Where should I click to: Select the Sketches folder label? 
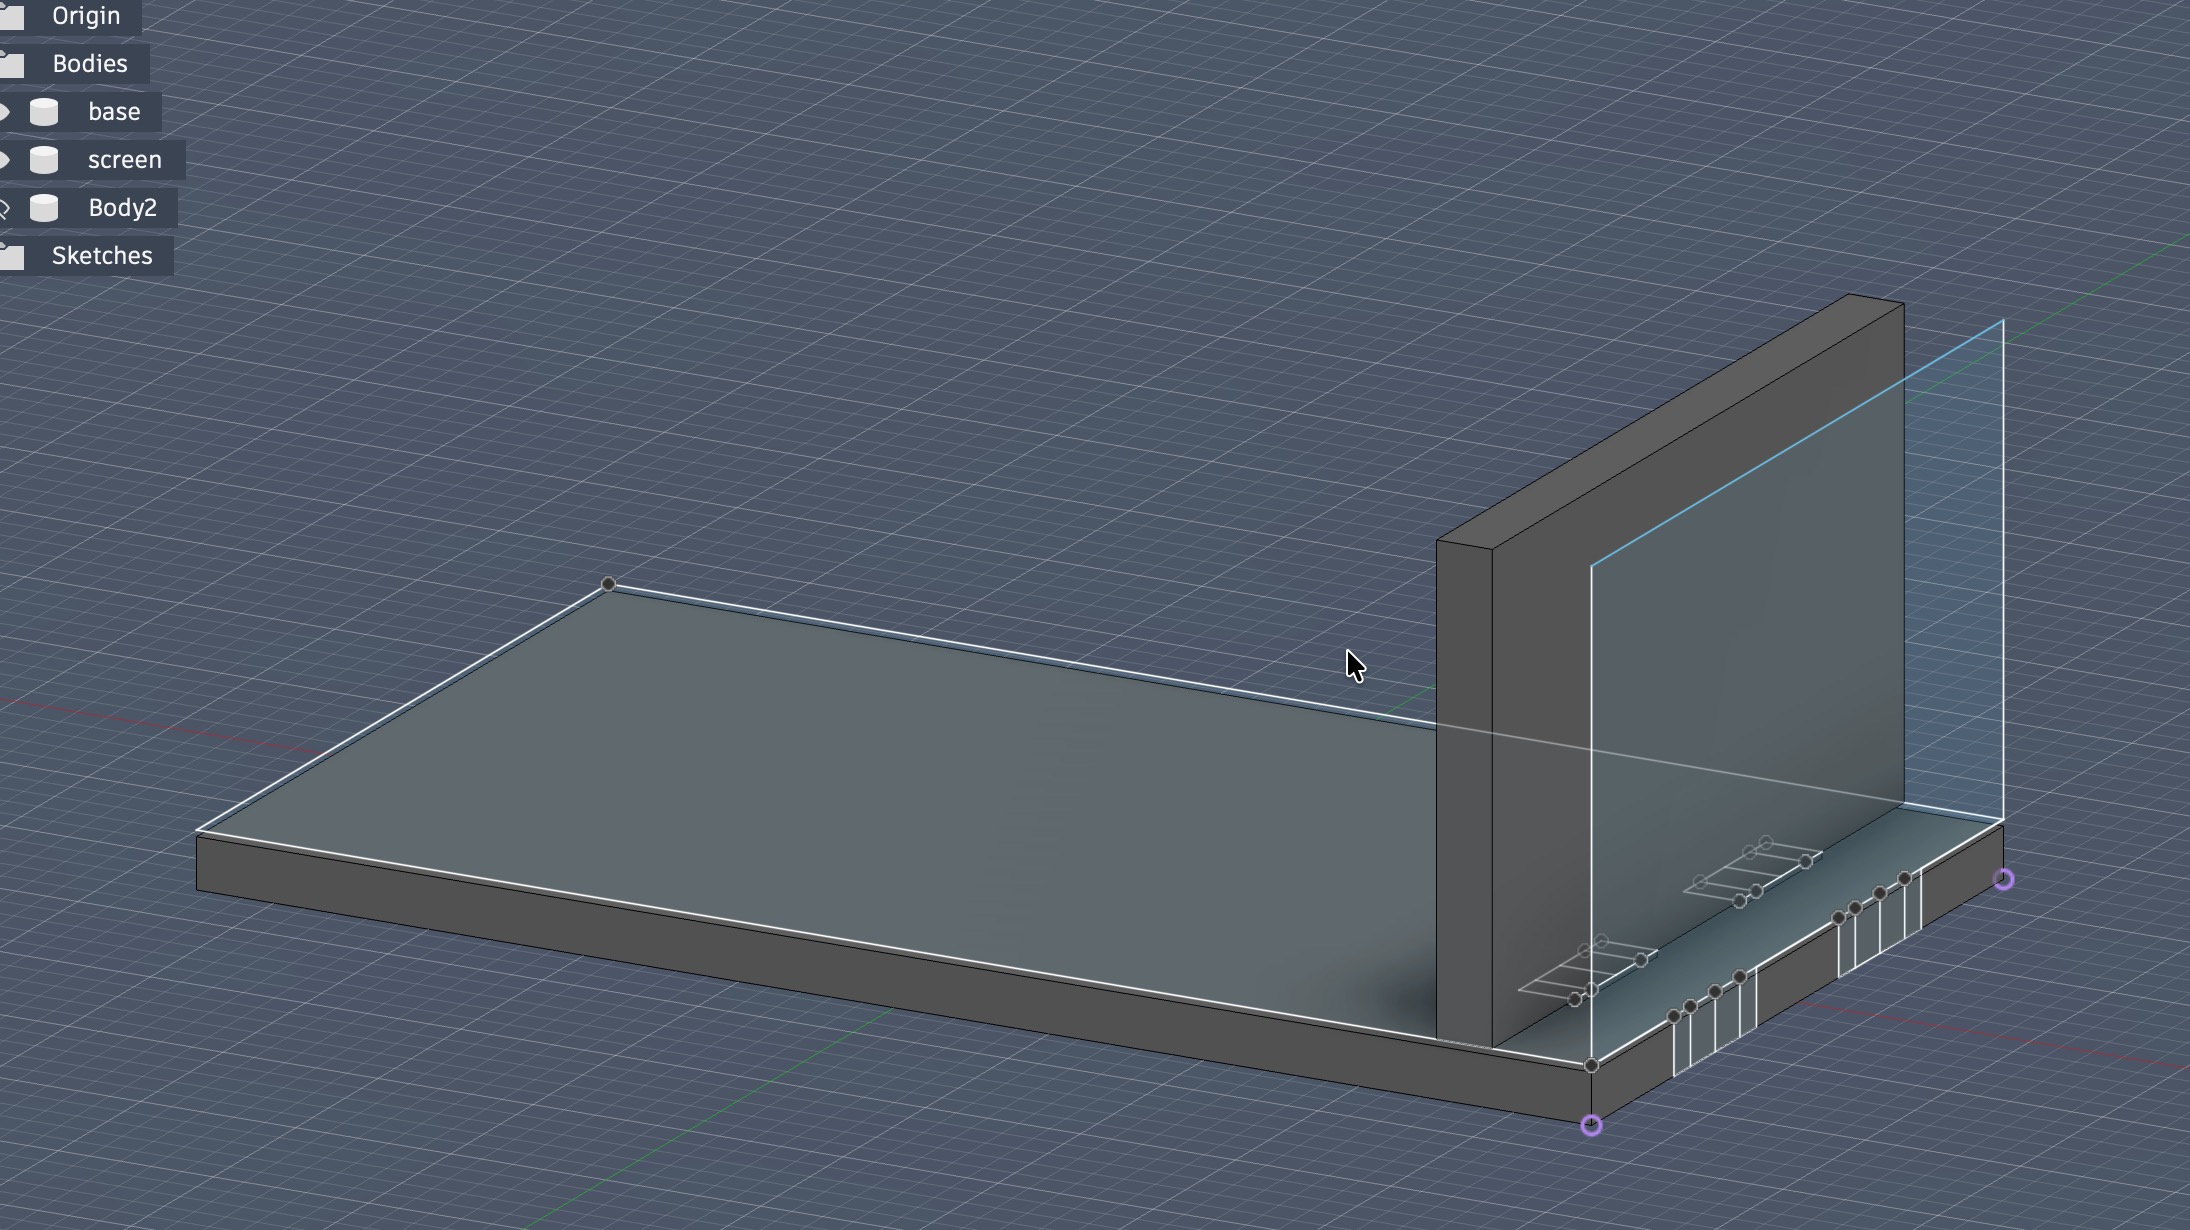pyautogui.click(x=102, y=256)
